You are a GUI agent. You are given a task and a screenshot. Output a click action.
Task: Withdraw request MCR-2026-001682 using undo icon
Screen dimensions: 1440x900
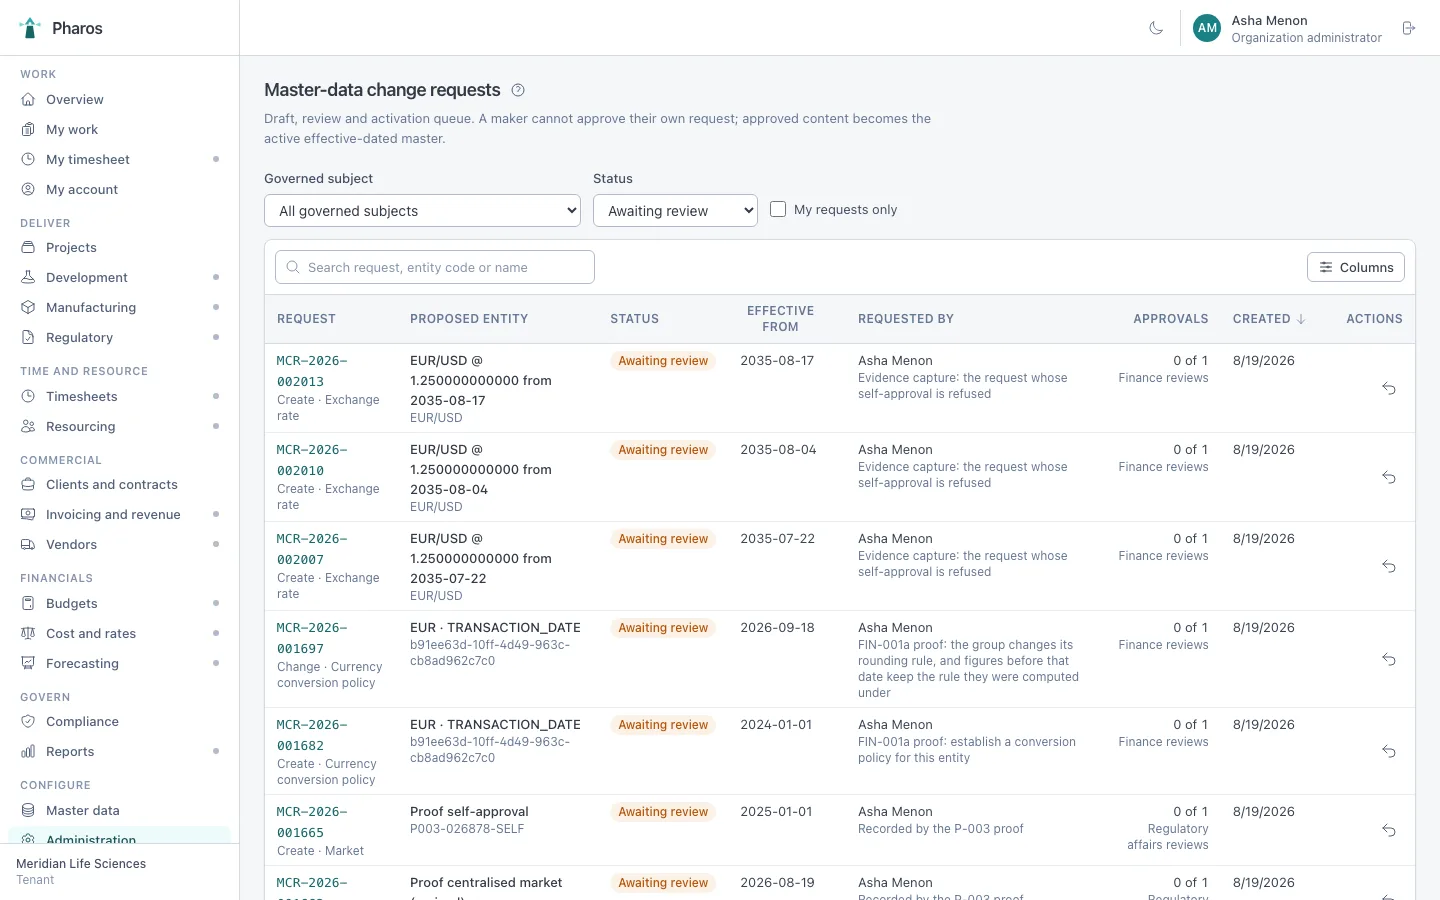click(1389, 751)
